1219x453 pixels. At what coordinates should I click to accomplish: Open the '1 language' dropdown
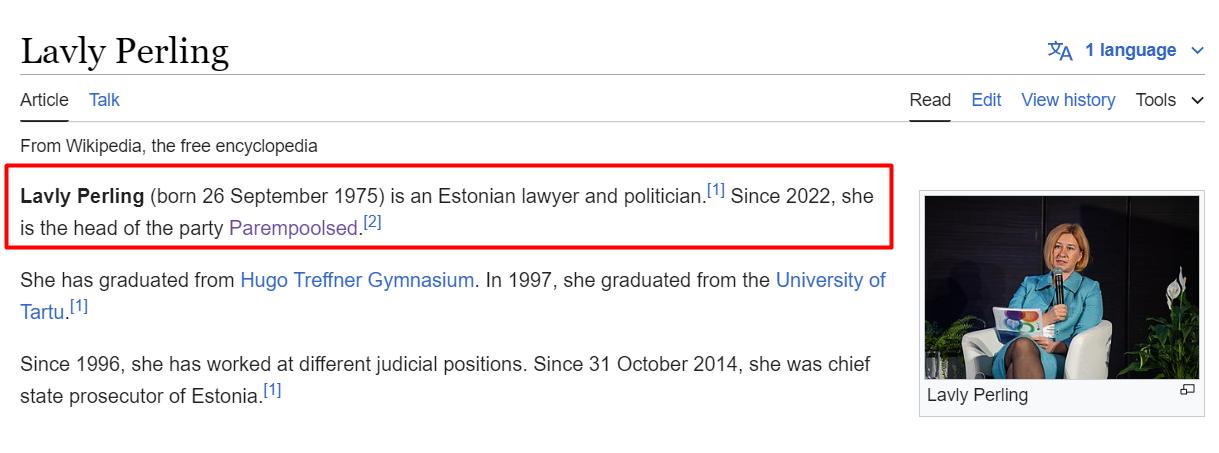click(x=1126, y=50)
